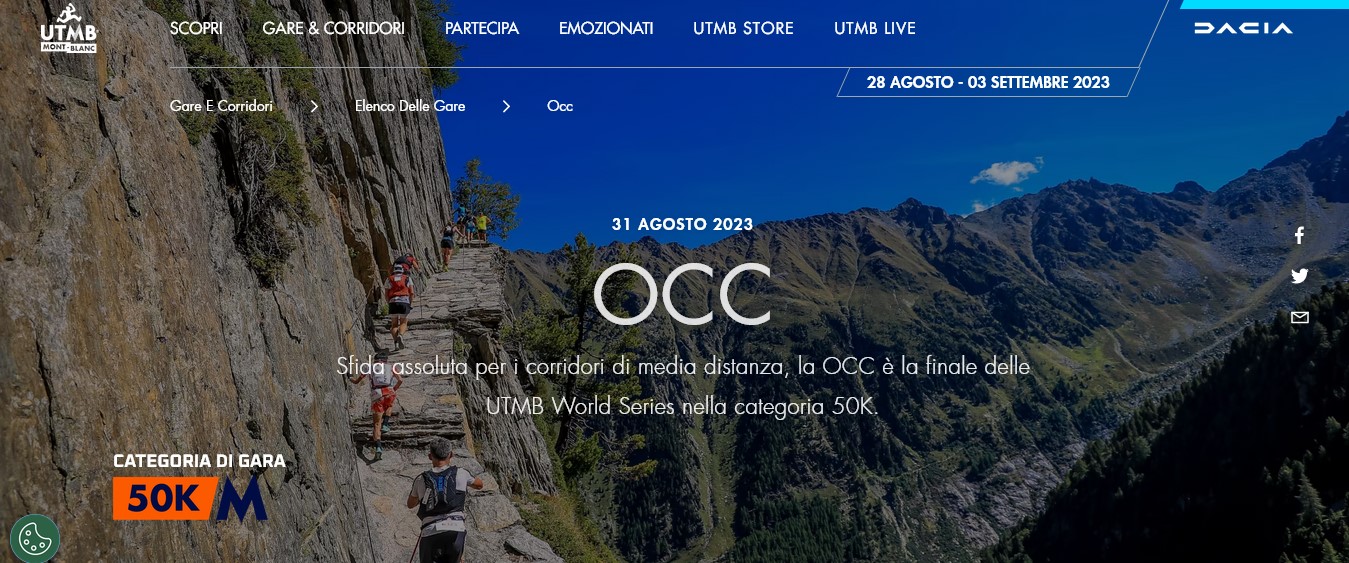Click the UTMB Mont-Blanc logo
Viewport: 1349px width, 563px height.
(68, 28)
